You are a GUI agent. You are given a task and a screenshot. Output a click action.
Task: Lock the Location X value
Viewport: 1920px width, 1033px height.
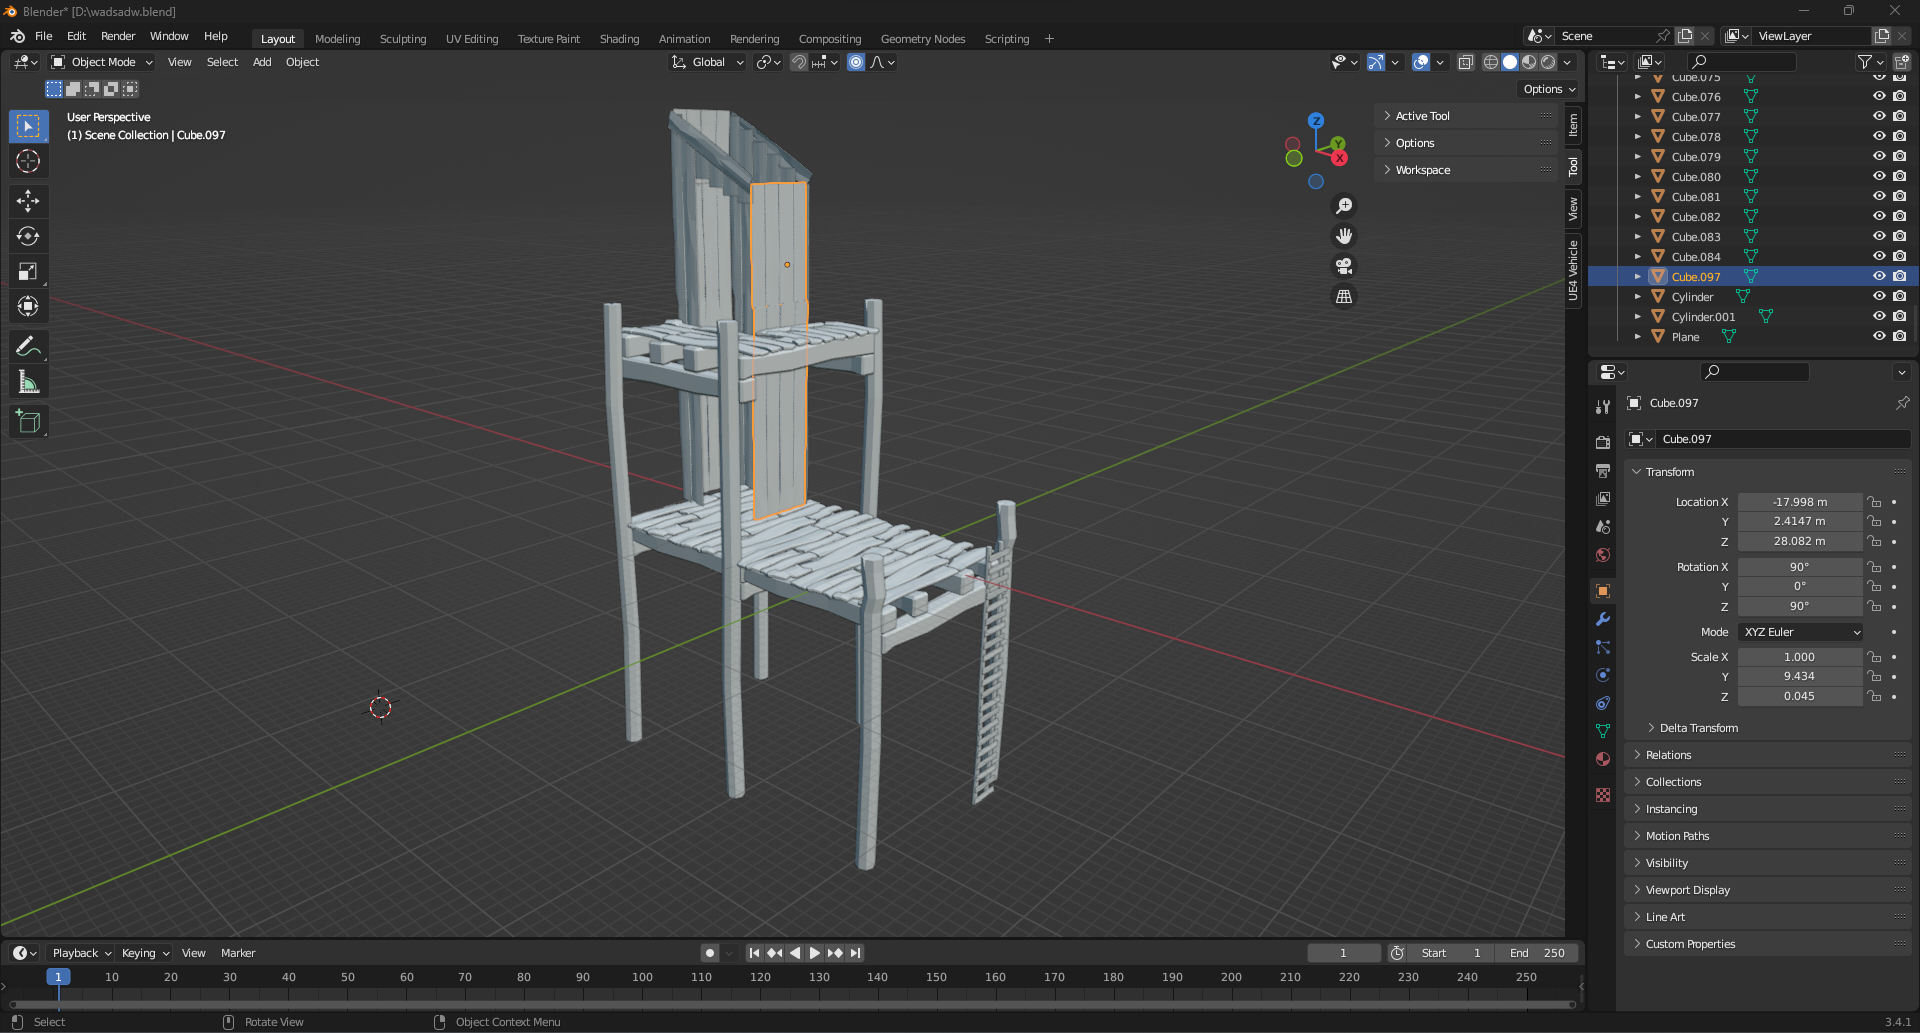1875,502
